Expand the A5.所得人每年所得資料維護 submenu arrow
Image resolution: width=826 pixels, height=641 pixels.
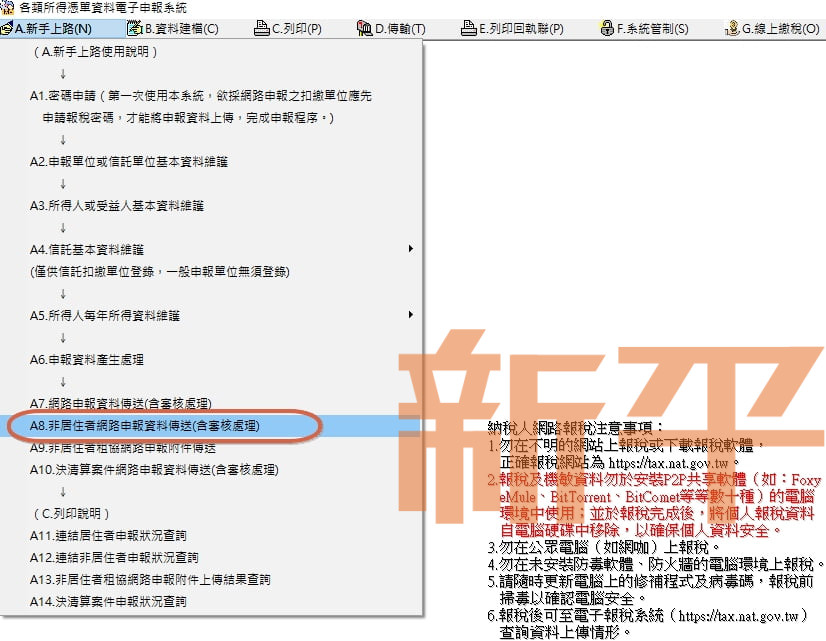[411, 315]
